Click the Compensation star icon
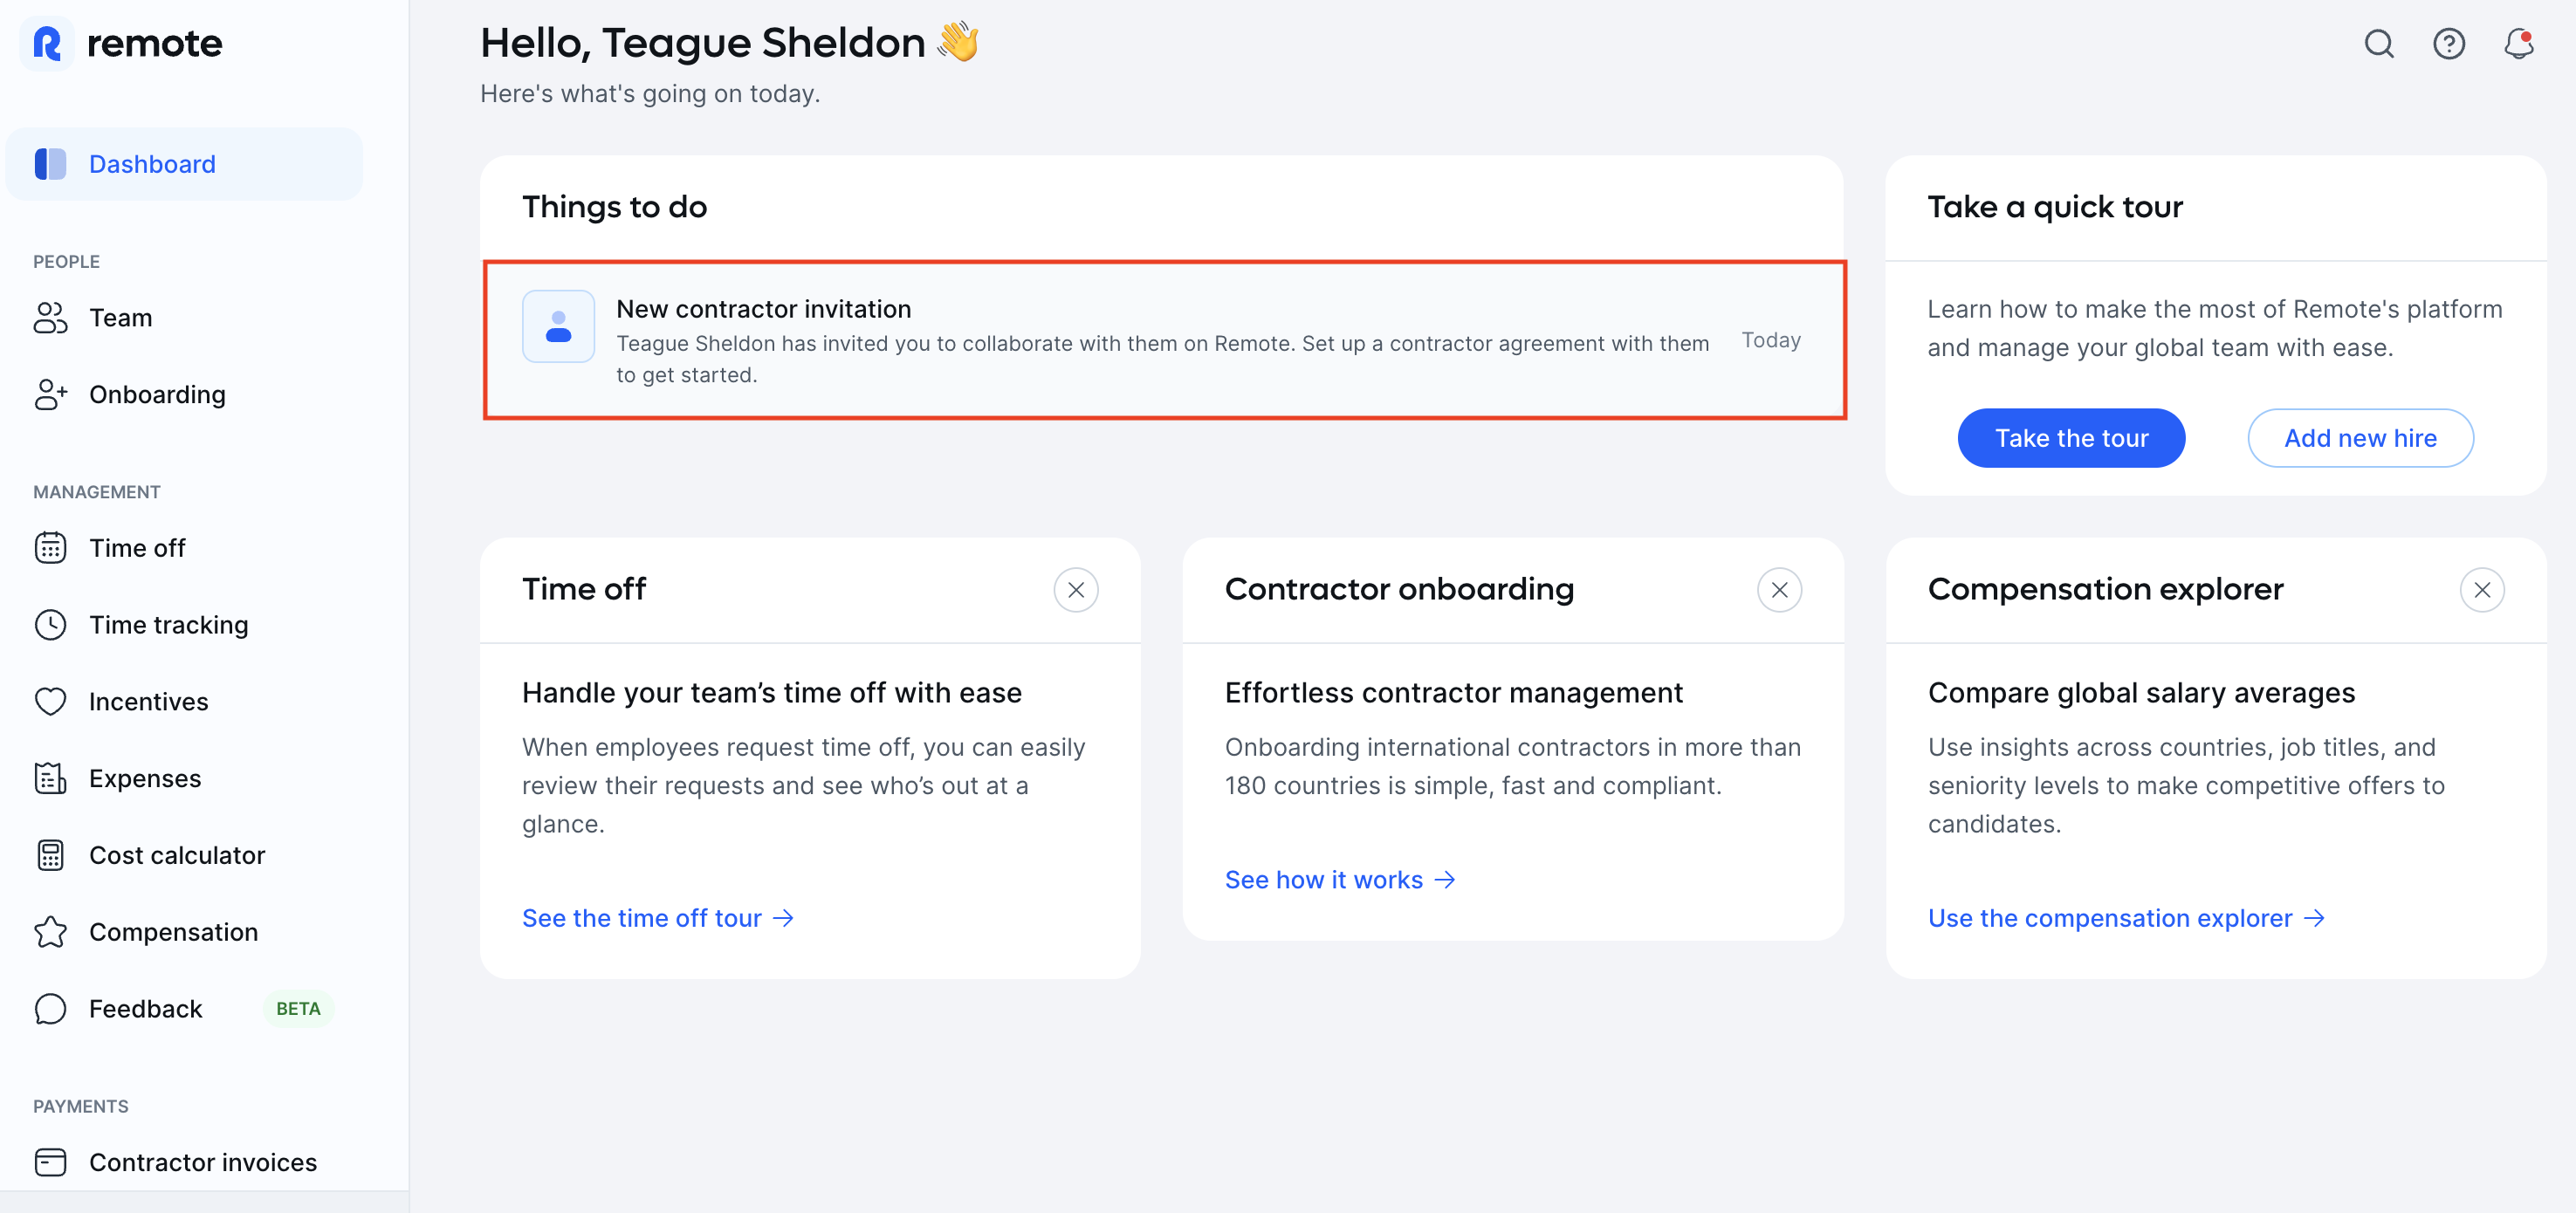 coord(50,932)
